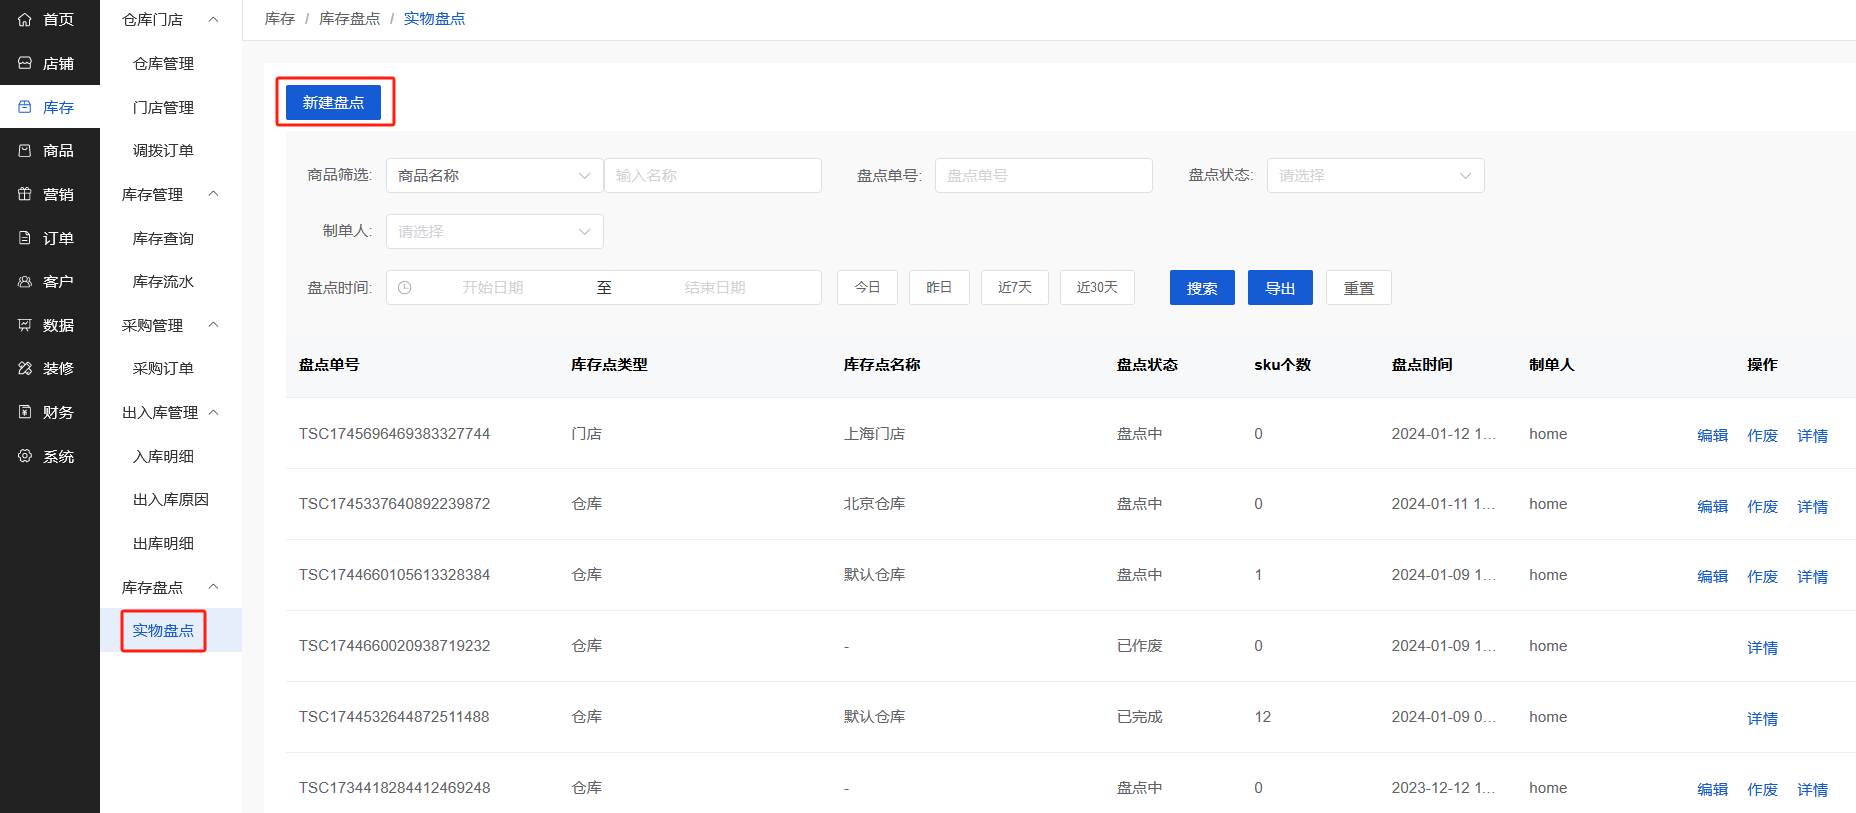The image size is (1856, 813).
Task: Click the 导出 button
Action: 1280,288
